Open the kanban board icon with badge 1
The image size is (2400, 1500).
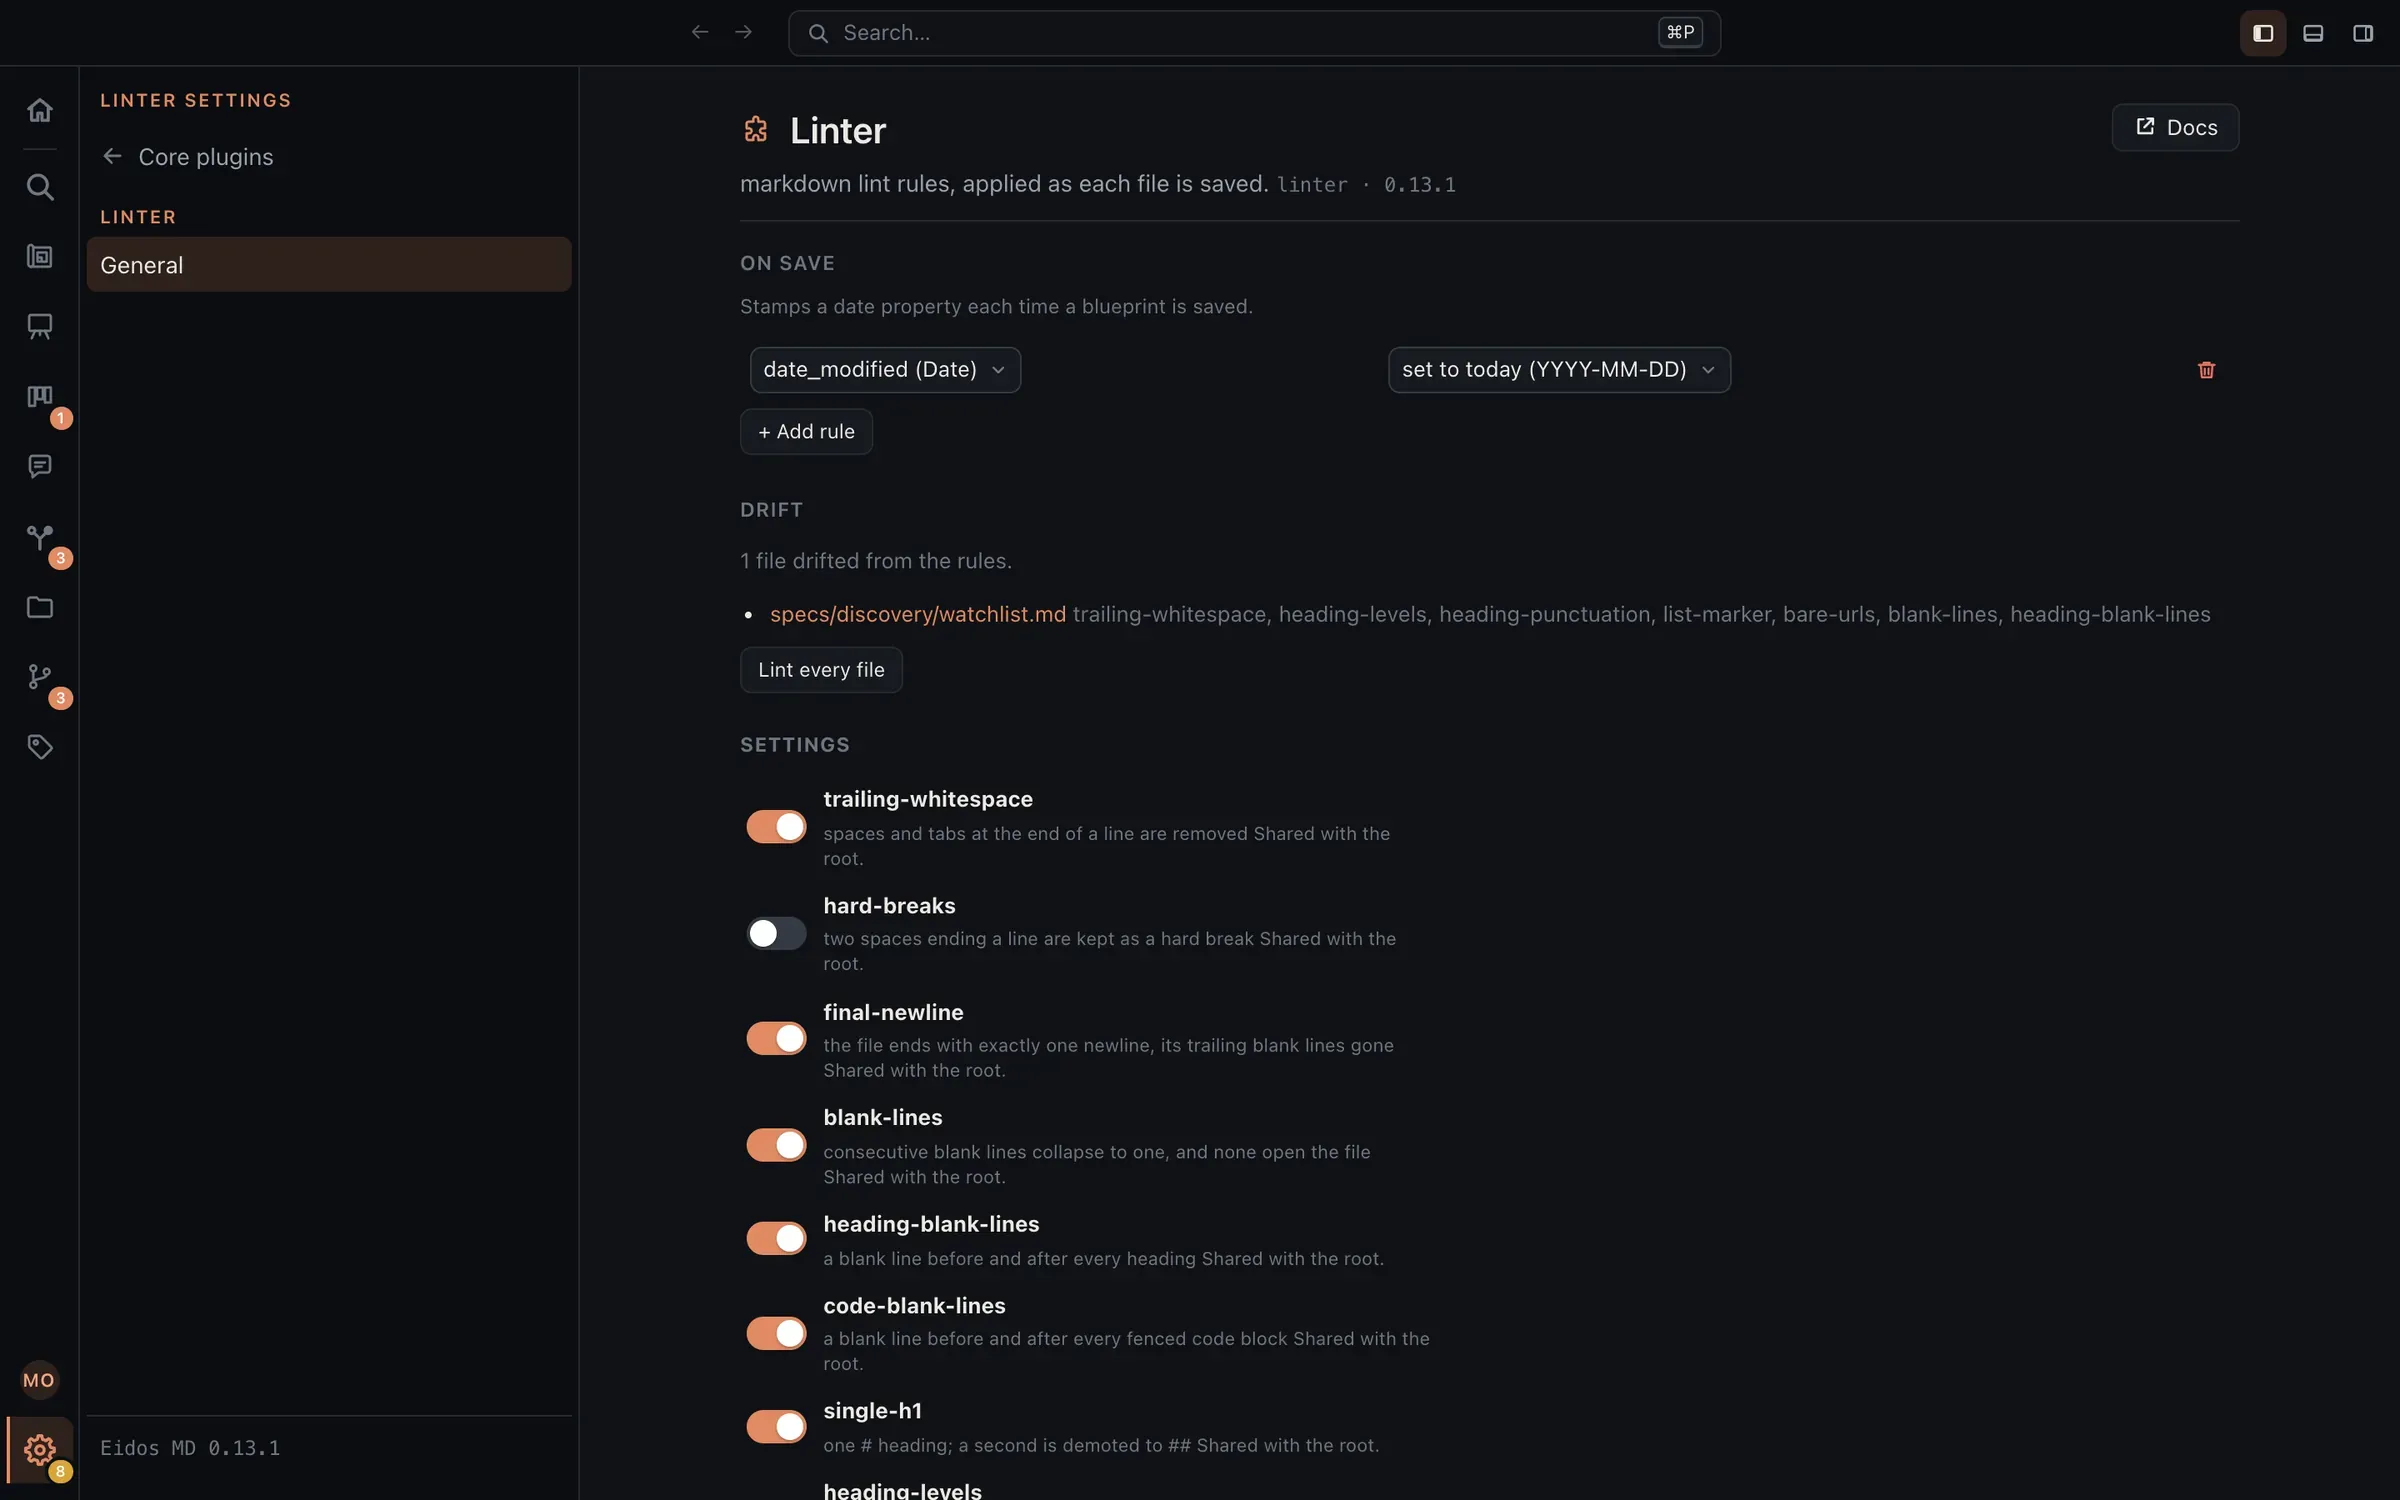39,397
